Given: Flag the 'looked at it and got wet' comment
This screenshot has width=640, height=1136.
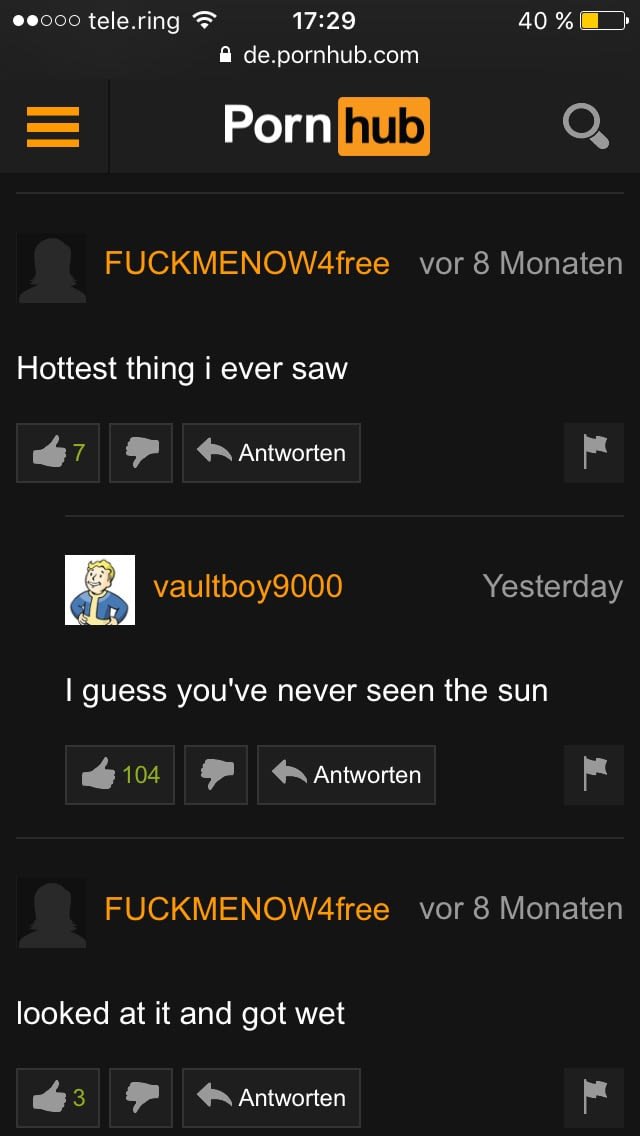Looking at the screenshot, I should tap(594, 1098).
